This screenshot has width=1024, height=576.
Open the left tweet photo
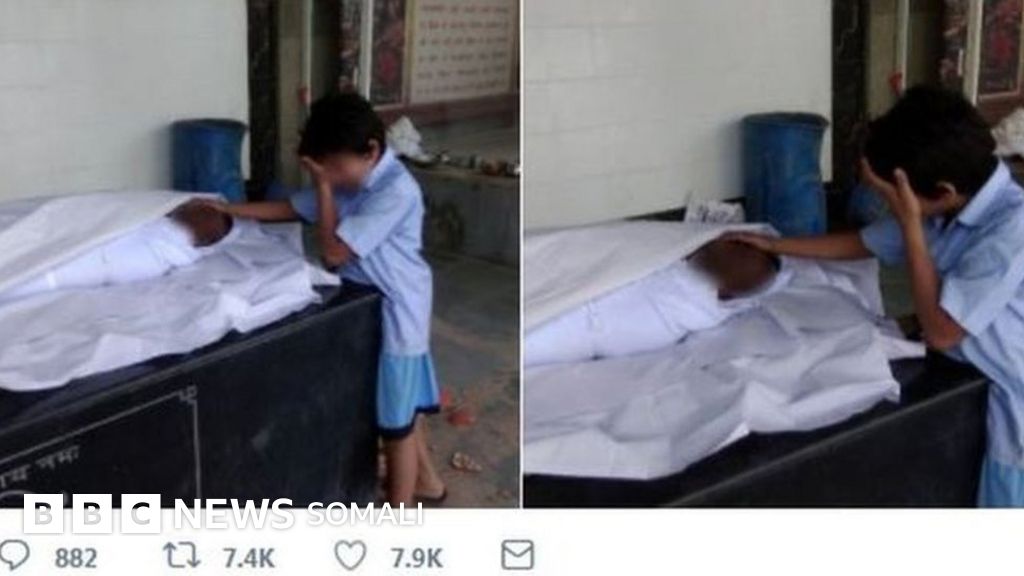pos(260,253)
